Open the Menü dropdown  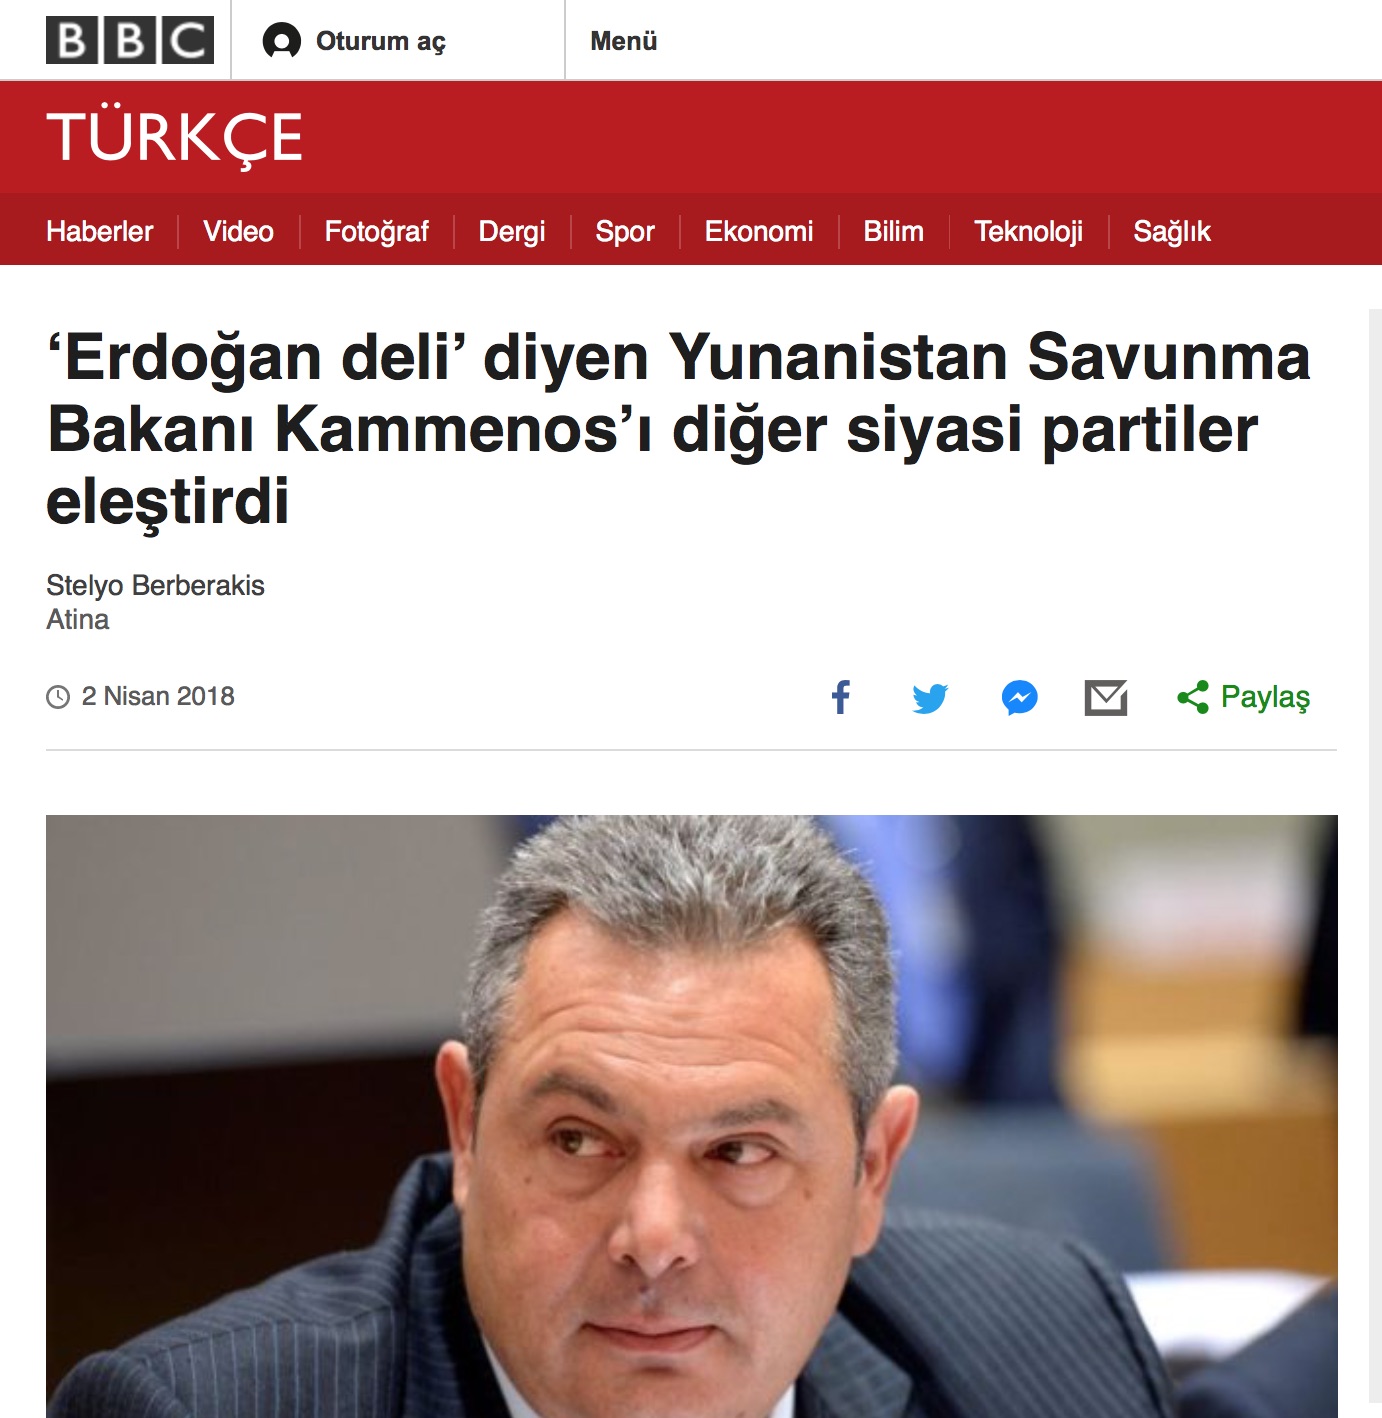624,41
